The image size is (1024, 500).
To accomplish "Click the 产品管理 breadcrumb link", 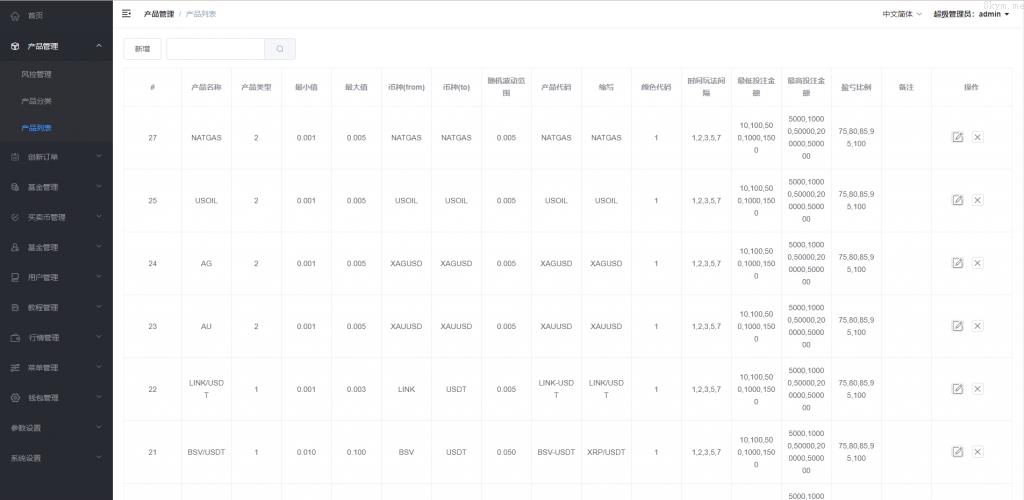I will [x=158, y=14].
